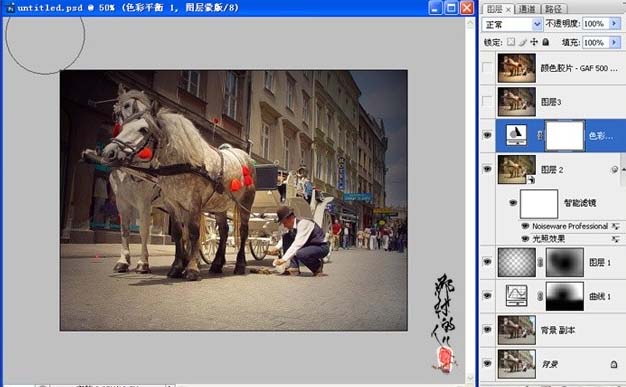The image size is (626, 387).
Task: Toggle visibility of Noiseware Professional filter
Action: (525, 226)
